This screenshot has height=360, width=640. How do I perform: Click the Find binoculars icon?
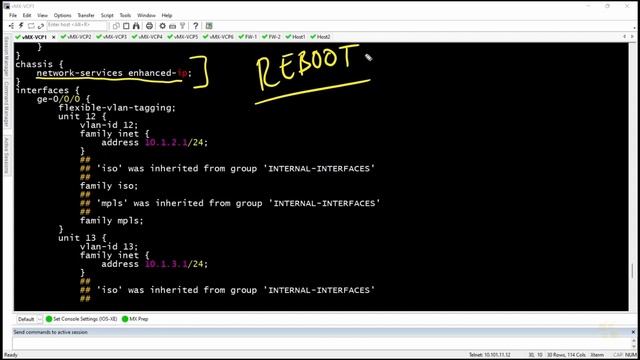[136, 26]
